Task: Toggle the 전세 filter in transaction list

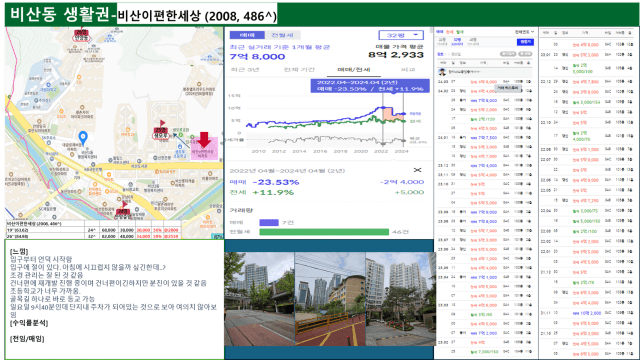Action: click(449, 32)
